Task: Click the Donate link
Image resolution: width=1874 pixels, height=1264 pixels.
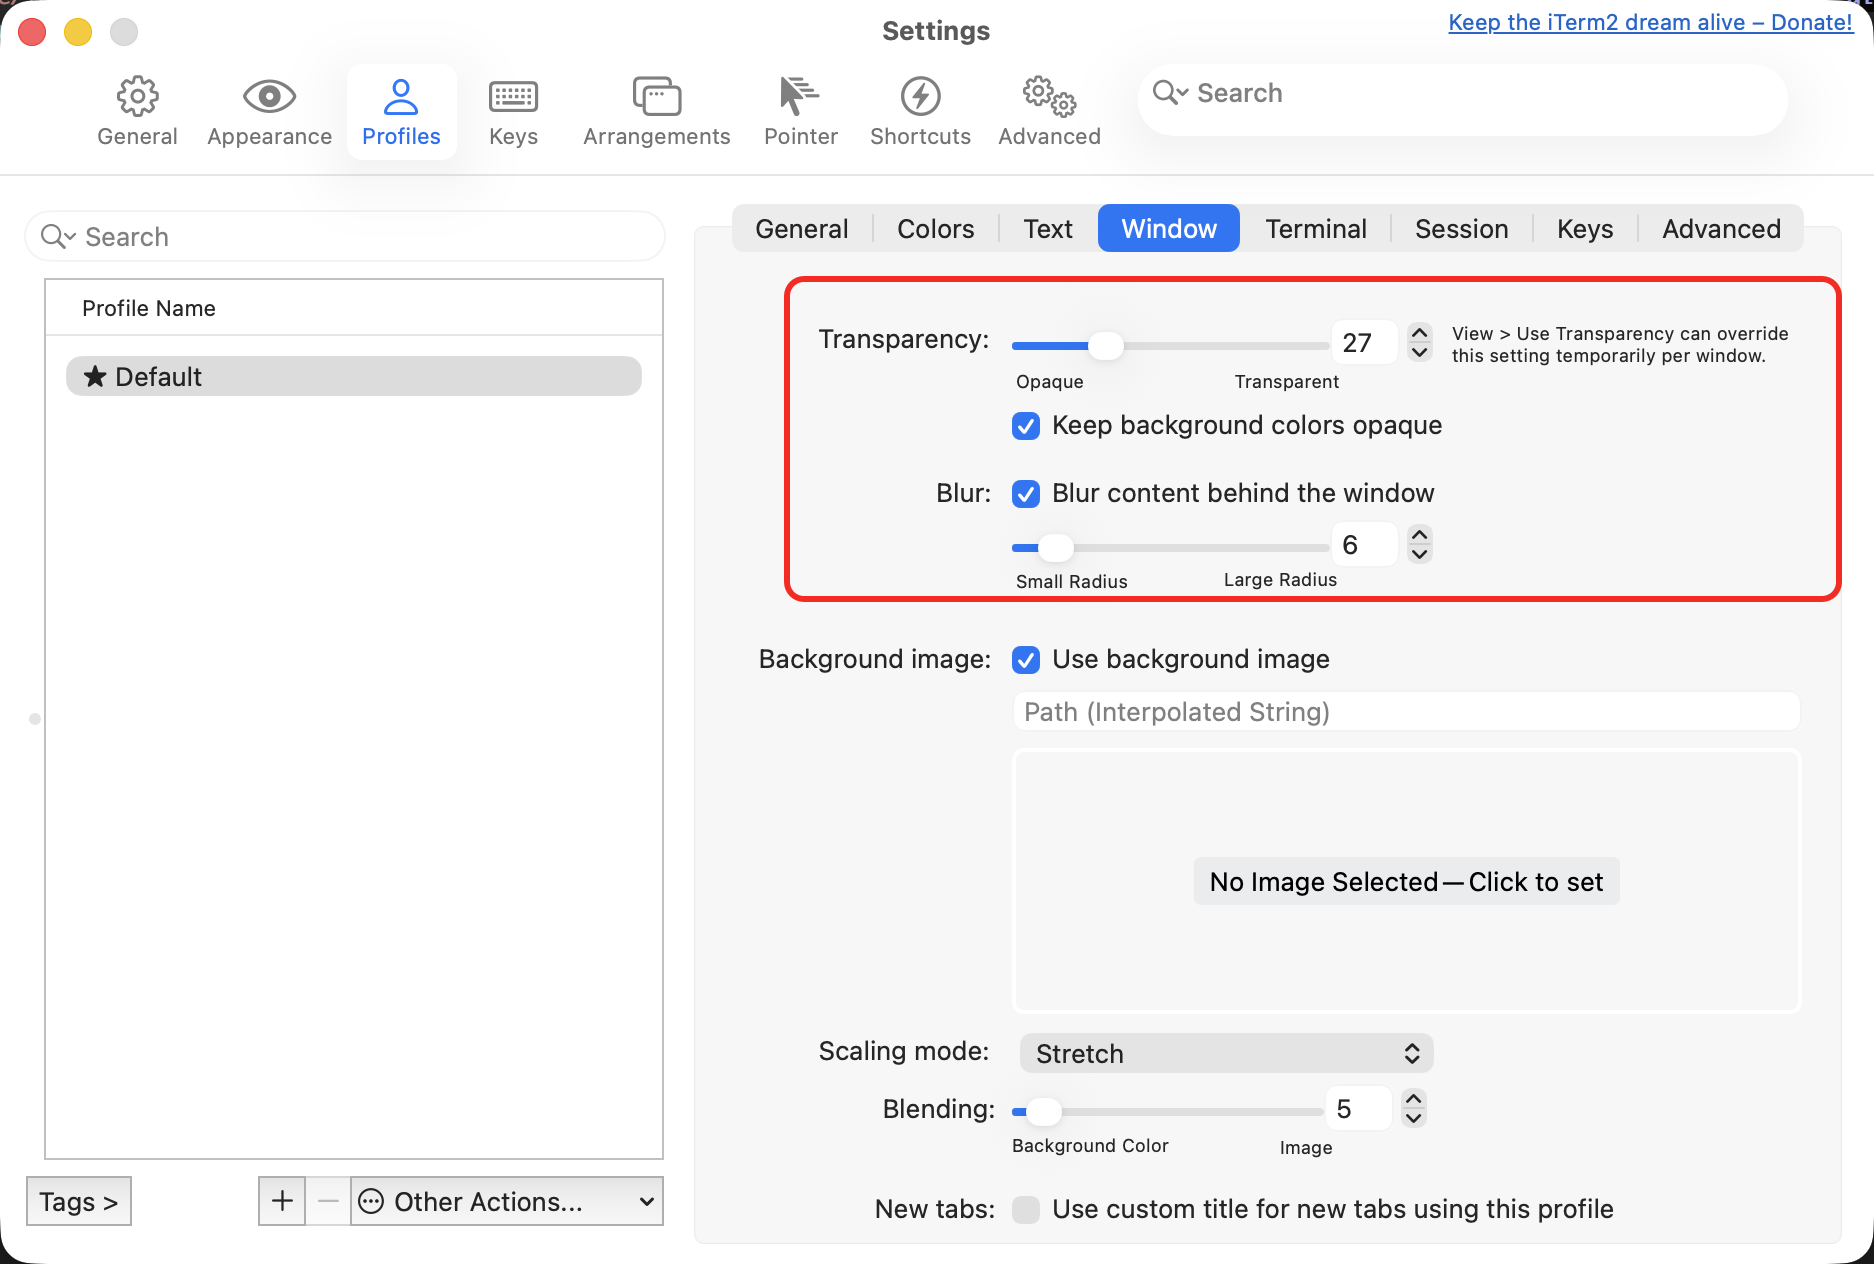Action: (1650, 22)
